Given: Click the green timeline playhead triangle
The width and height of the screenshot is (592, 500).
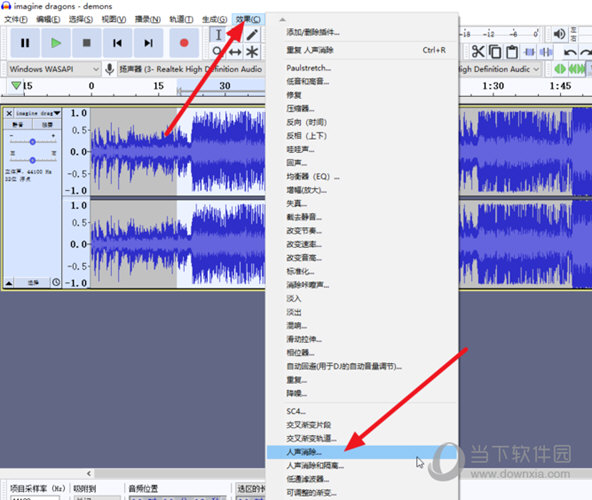Looking at the screenshot, I should tap(16, 85).
